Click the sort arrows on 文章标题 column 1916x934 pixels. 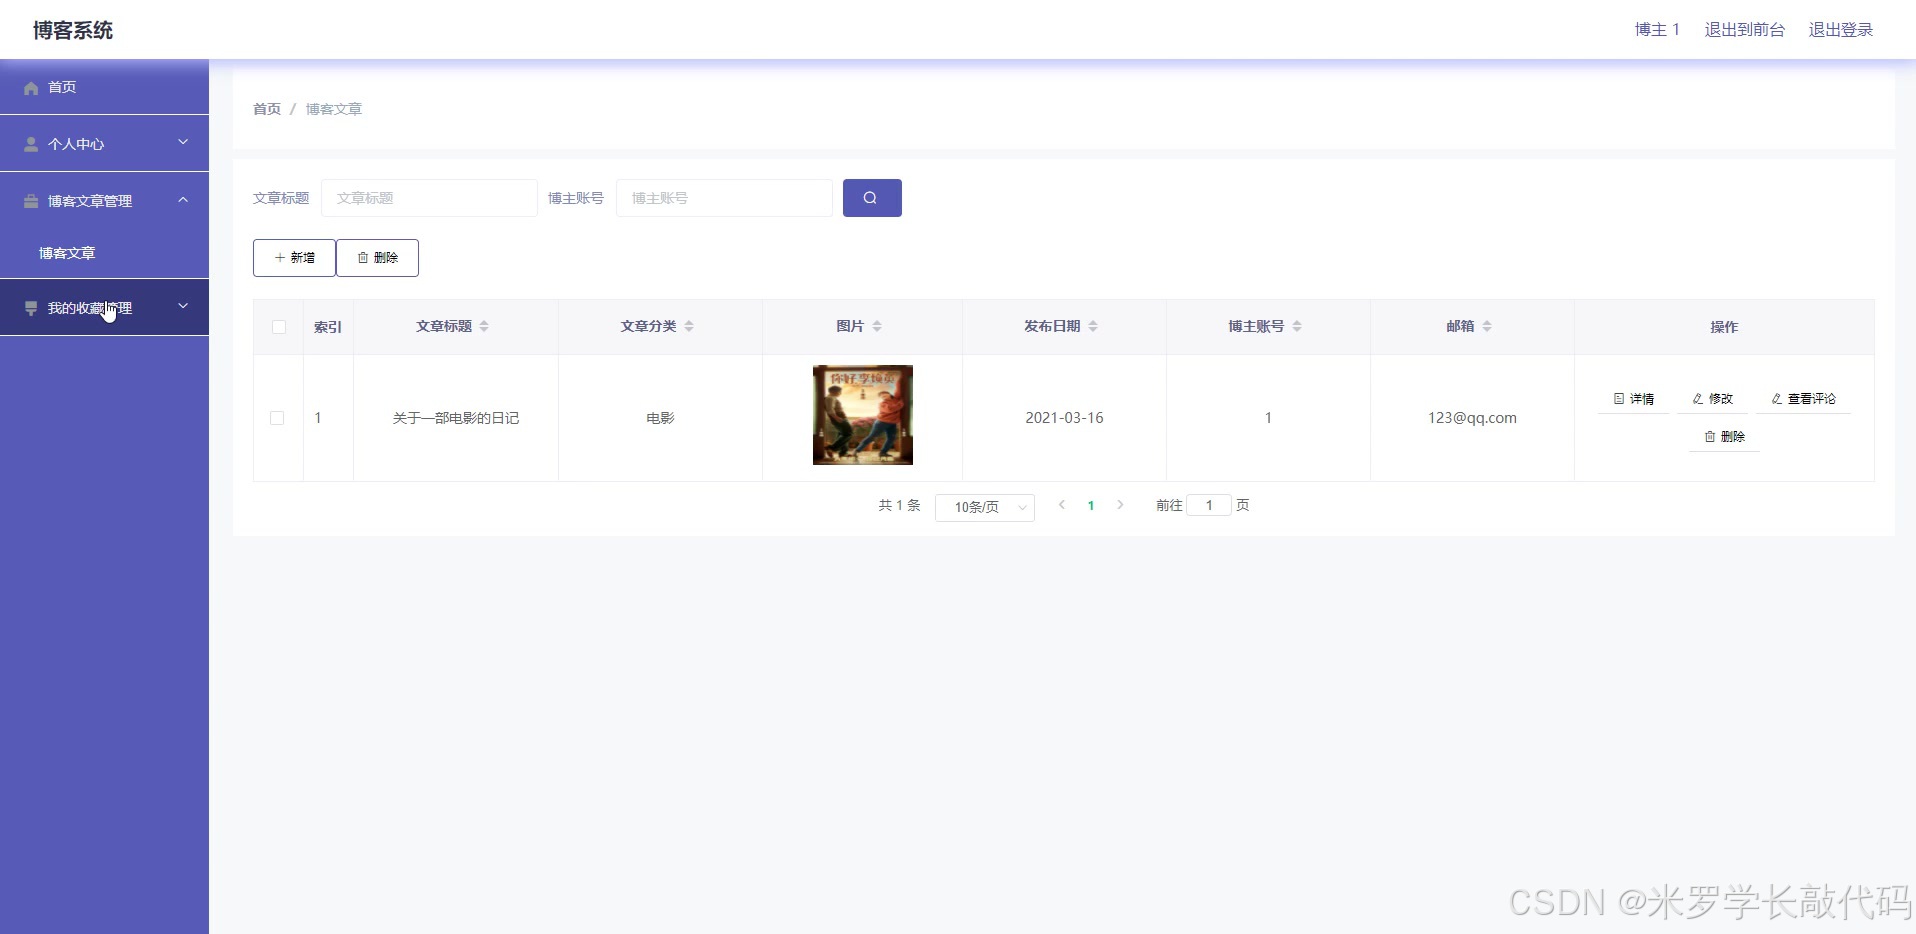[484, 325]
